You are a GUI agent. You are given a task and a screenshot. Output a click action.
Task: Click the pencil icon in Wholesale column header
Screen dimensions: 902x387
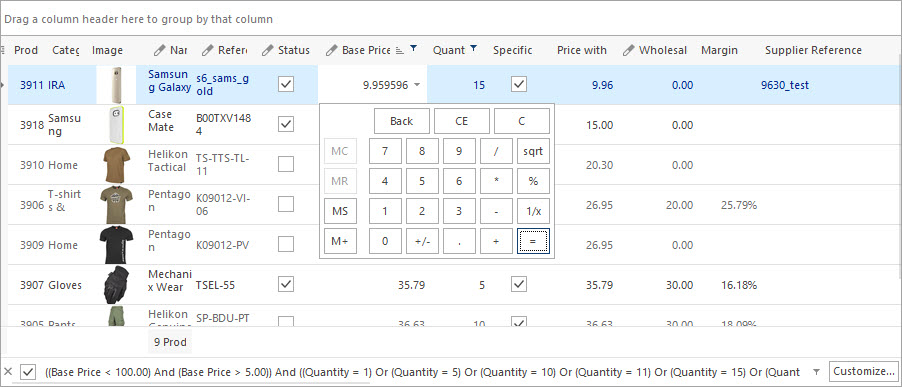click(629, 51)
